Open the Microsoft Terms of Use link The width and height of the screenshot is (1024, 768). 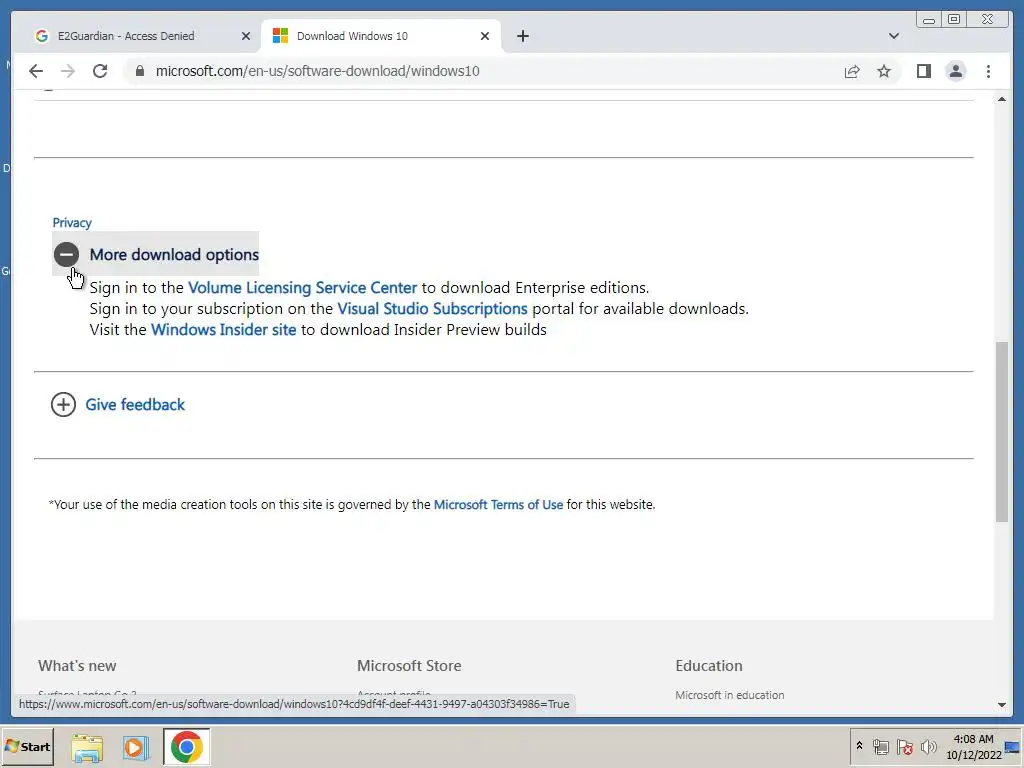point(498,504)
